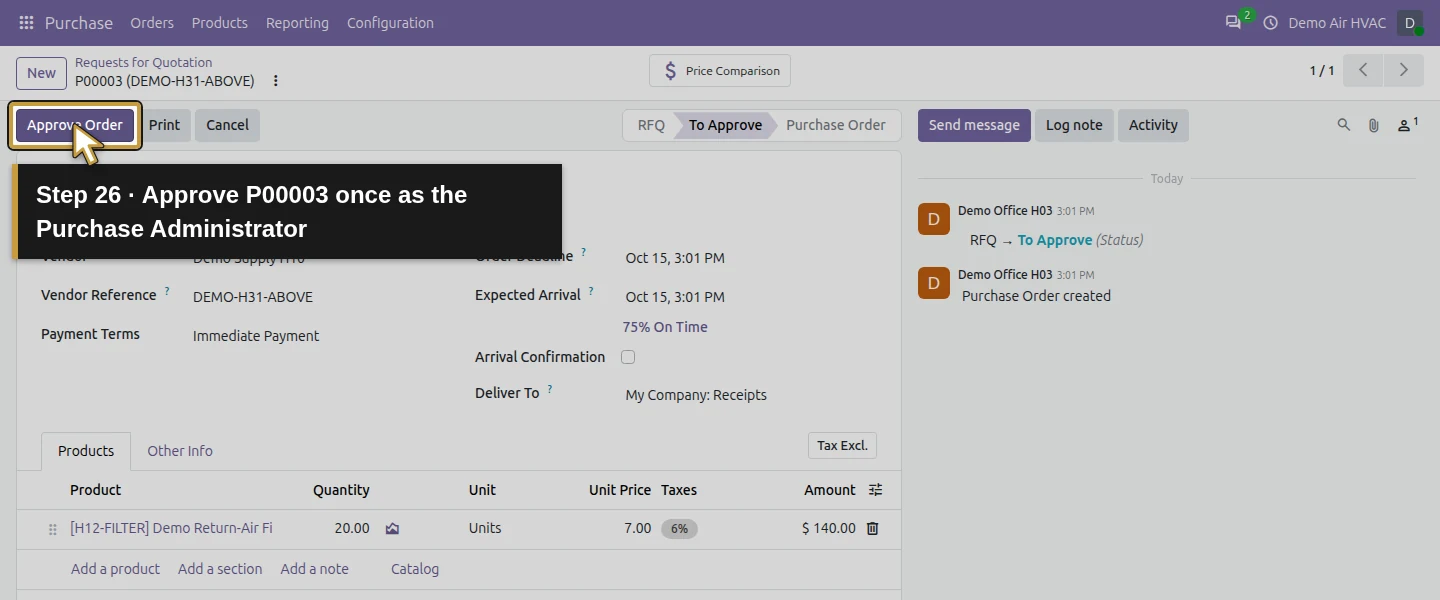
Task: Open the Orders menu
Action: (x=152, y=22)
